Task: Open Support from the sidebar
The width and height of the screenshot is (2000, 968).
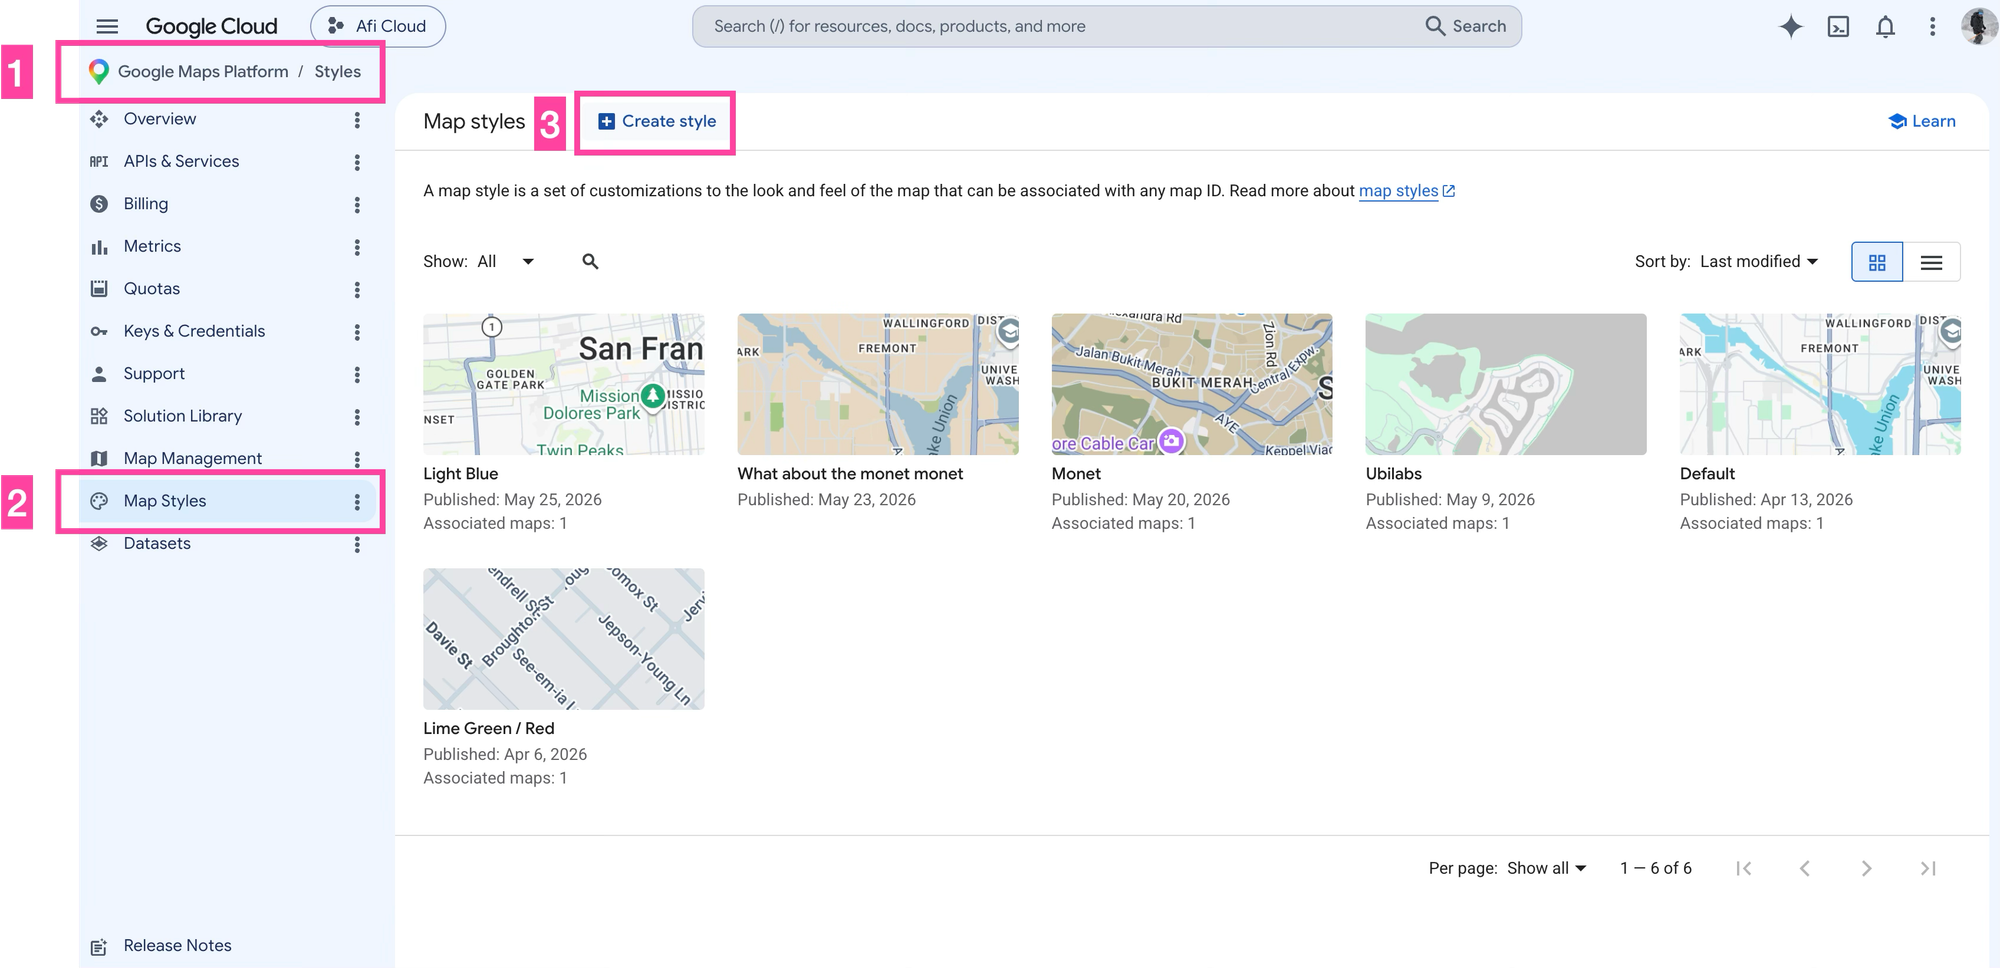Action: [x=154, y=374]
